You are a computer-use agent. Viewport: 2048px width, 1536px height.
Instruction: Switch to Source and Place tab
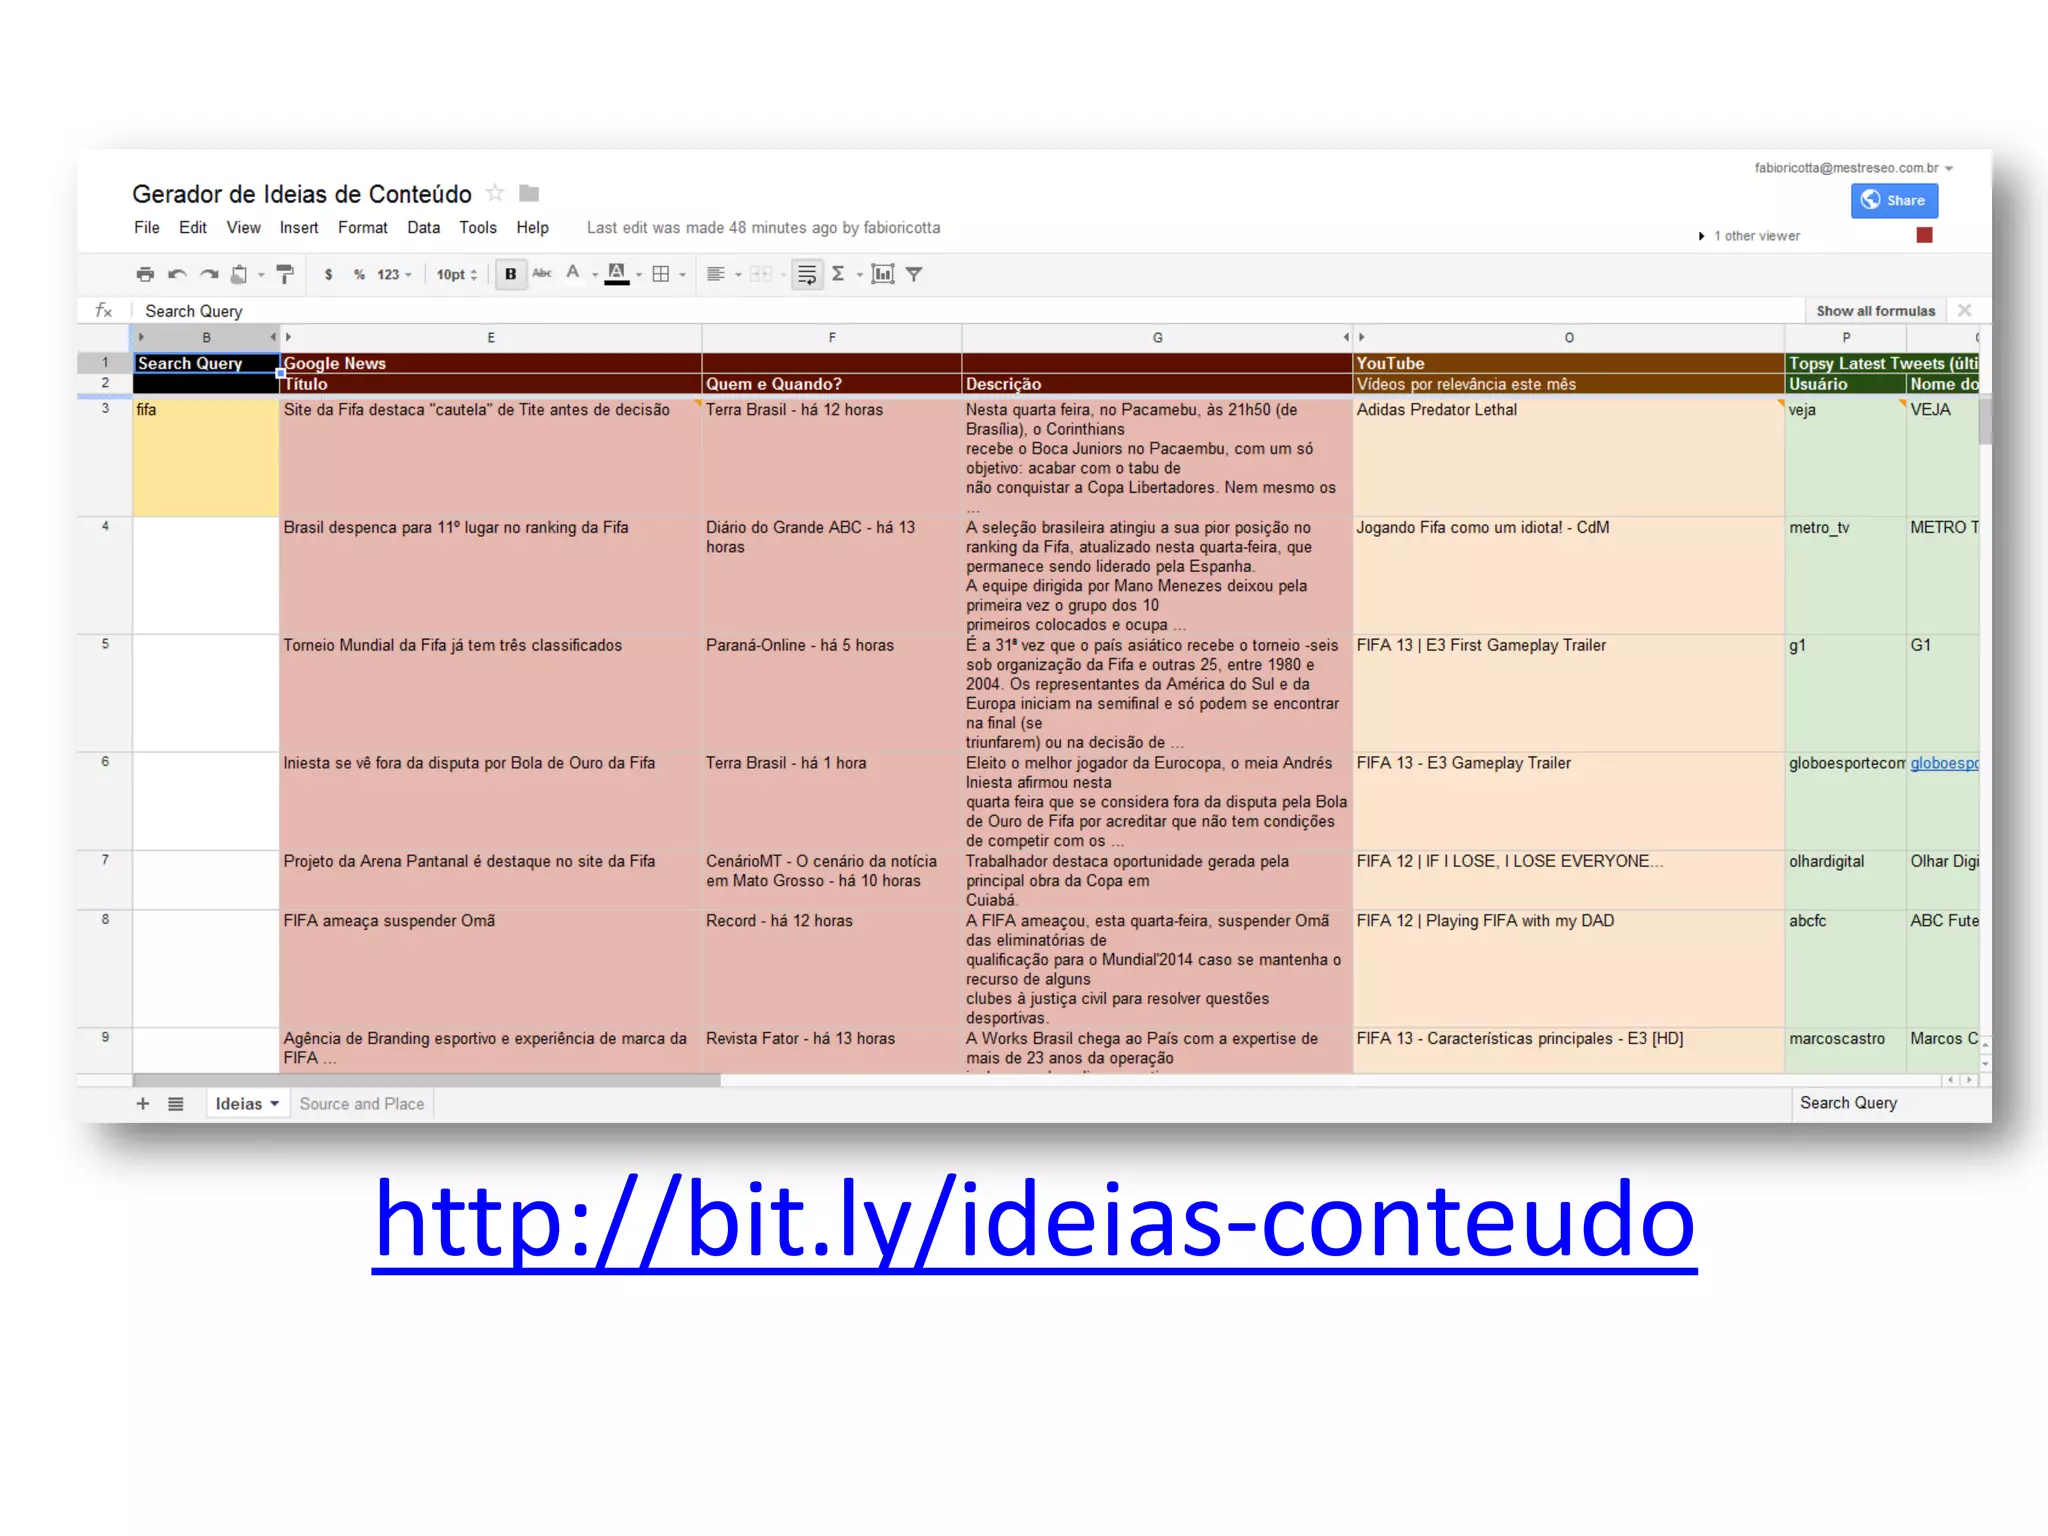click(x=362, y=1104)
